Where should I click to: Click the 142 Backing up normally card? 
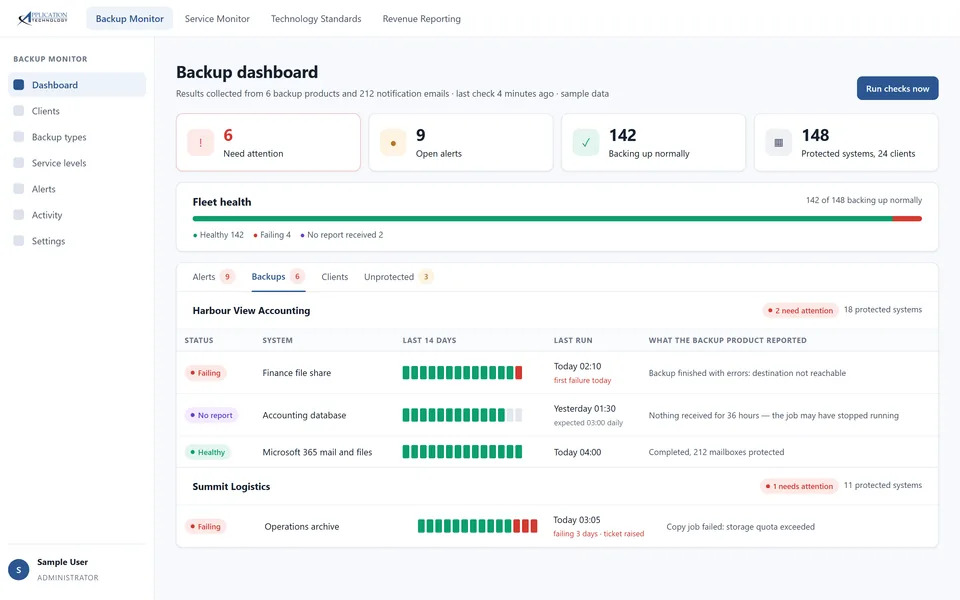coord(654,142)
